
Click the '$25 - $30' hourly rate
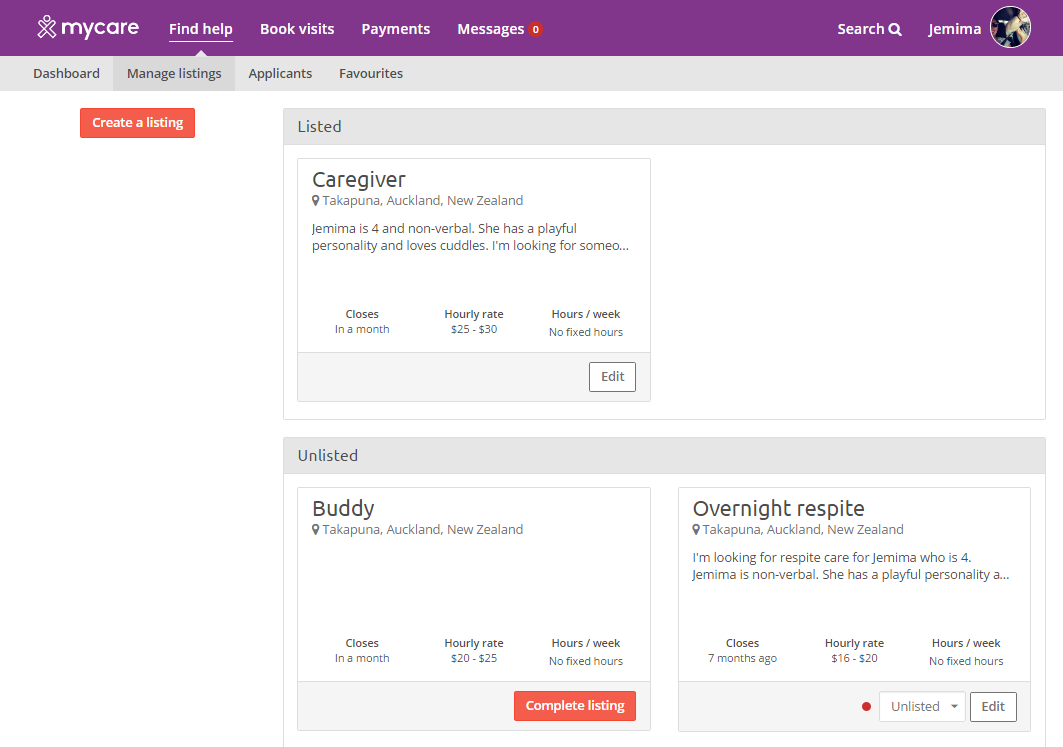[474, 329]
